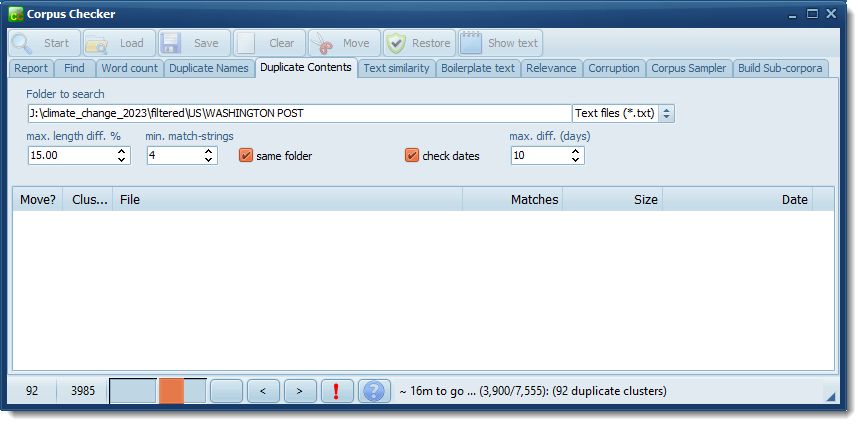
Task: Click the blank button beside the progress bar
Action: [x=226, y=391]
